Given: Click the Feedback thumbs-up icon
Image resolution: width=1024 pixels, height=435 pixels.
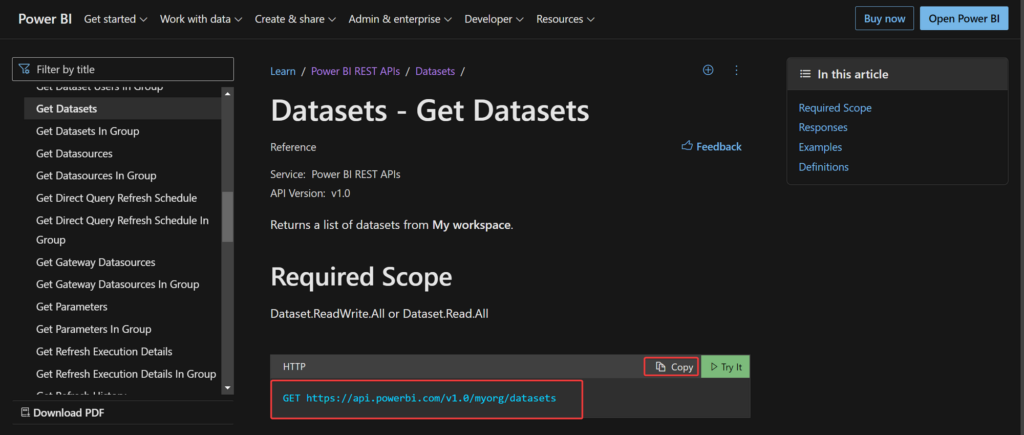Looking at the screenshot, I should pos(687,146).
